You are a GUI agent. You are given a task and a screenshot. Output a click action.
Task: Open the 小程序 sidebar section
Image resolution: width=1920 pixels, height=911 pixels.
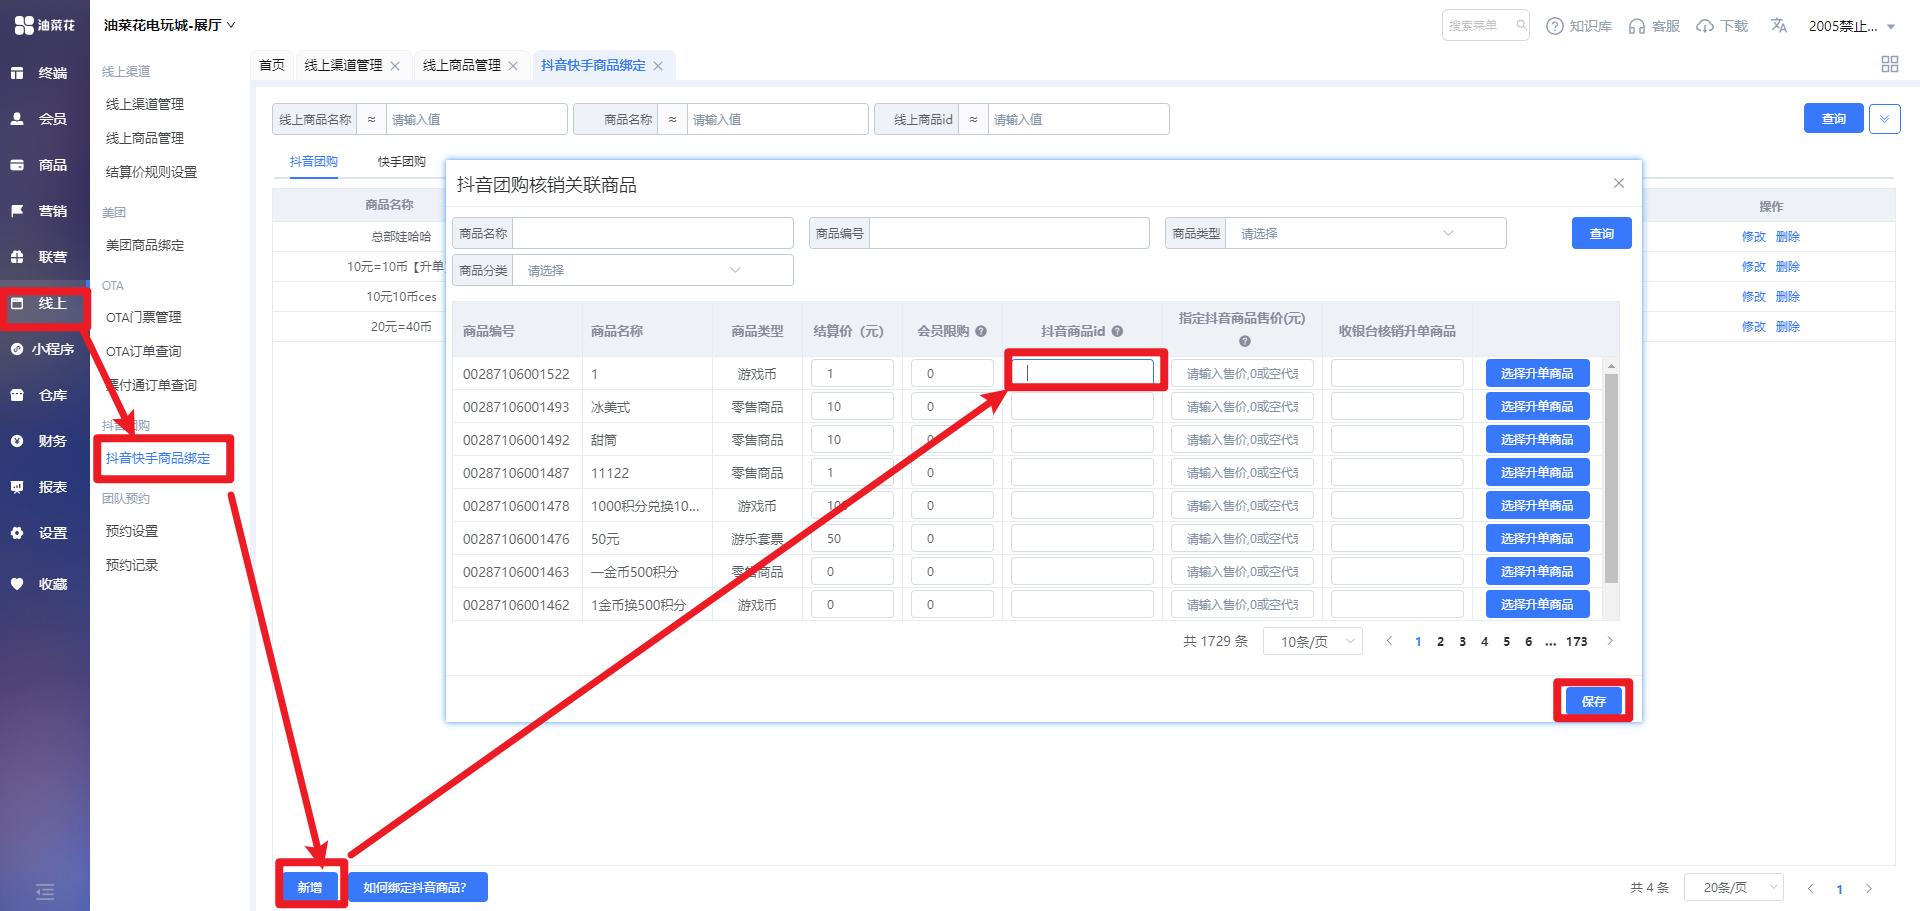44,349
